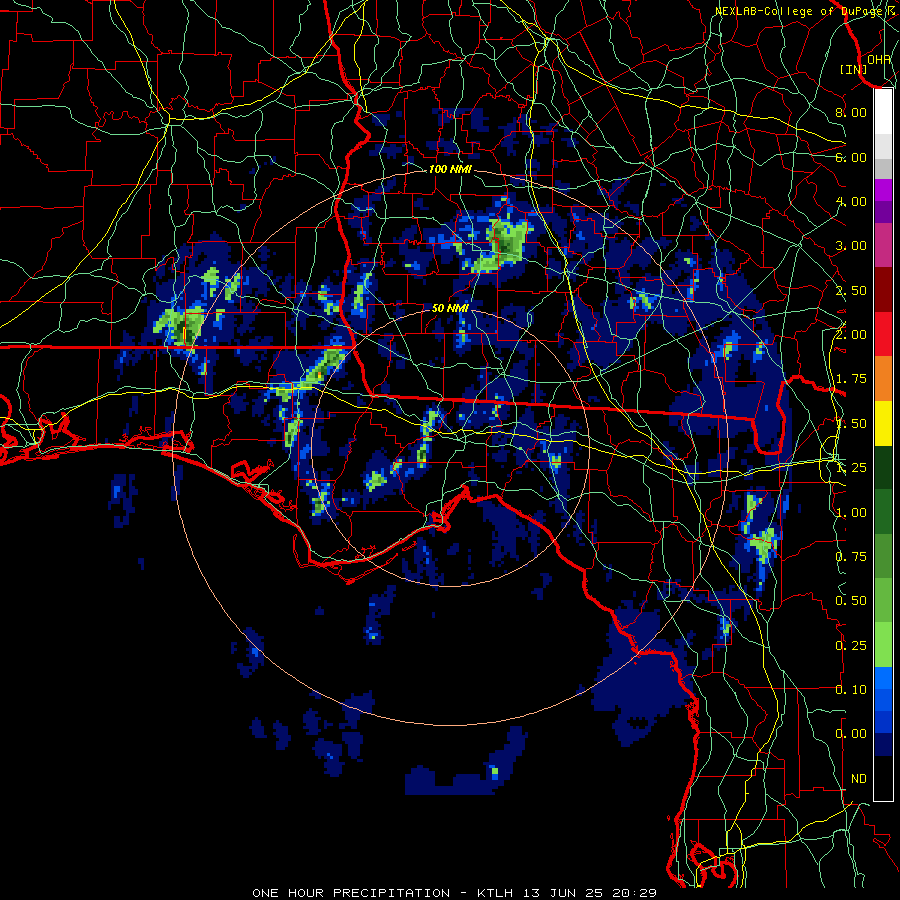Click the magenta swatch above 4.00
Screen dimensions: 900x900
click(883, 190)
